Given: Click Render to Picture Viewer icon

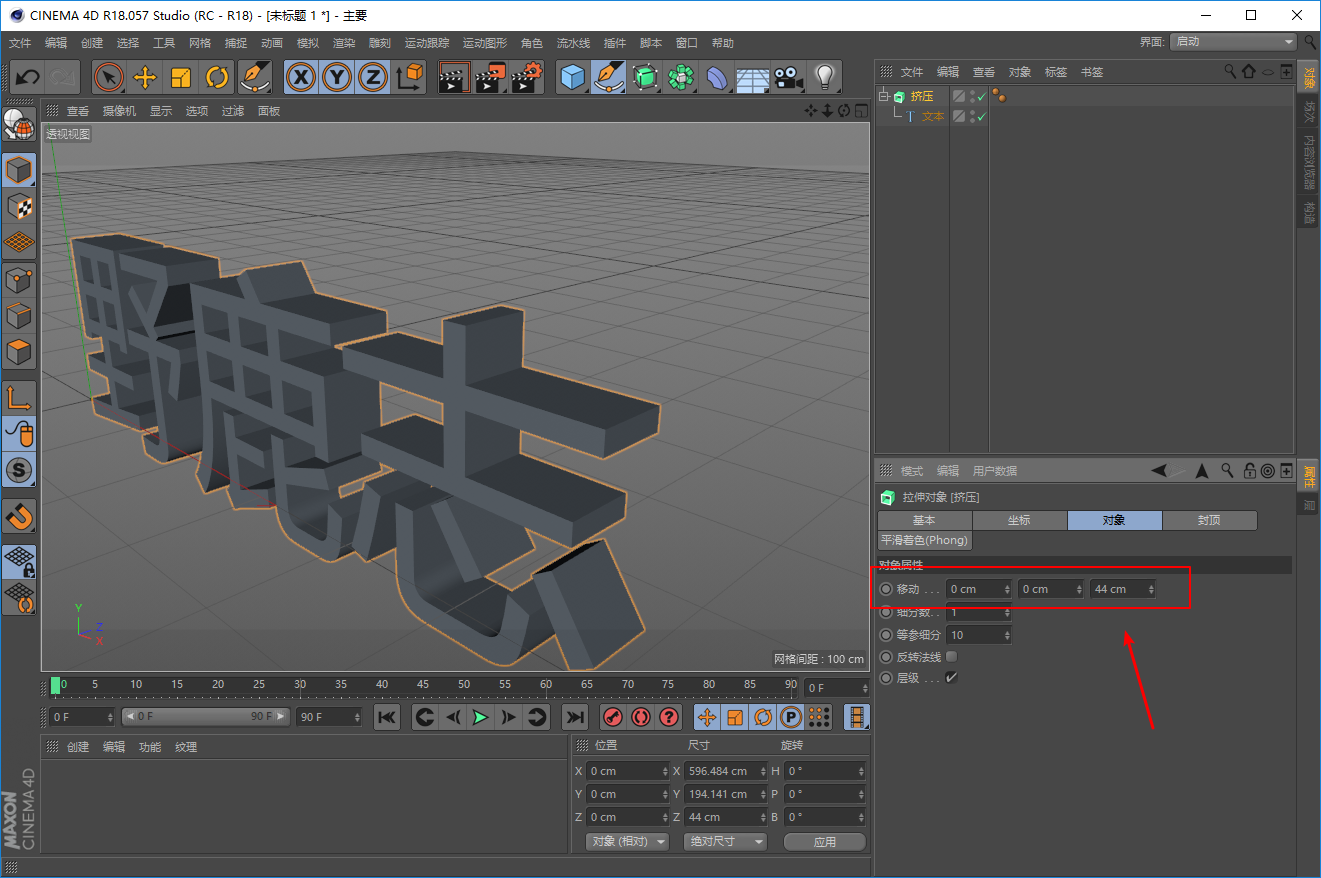Looking at the screenshot, I should (x=490, y=77).
